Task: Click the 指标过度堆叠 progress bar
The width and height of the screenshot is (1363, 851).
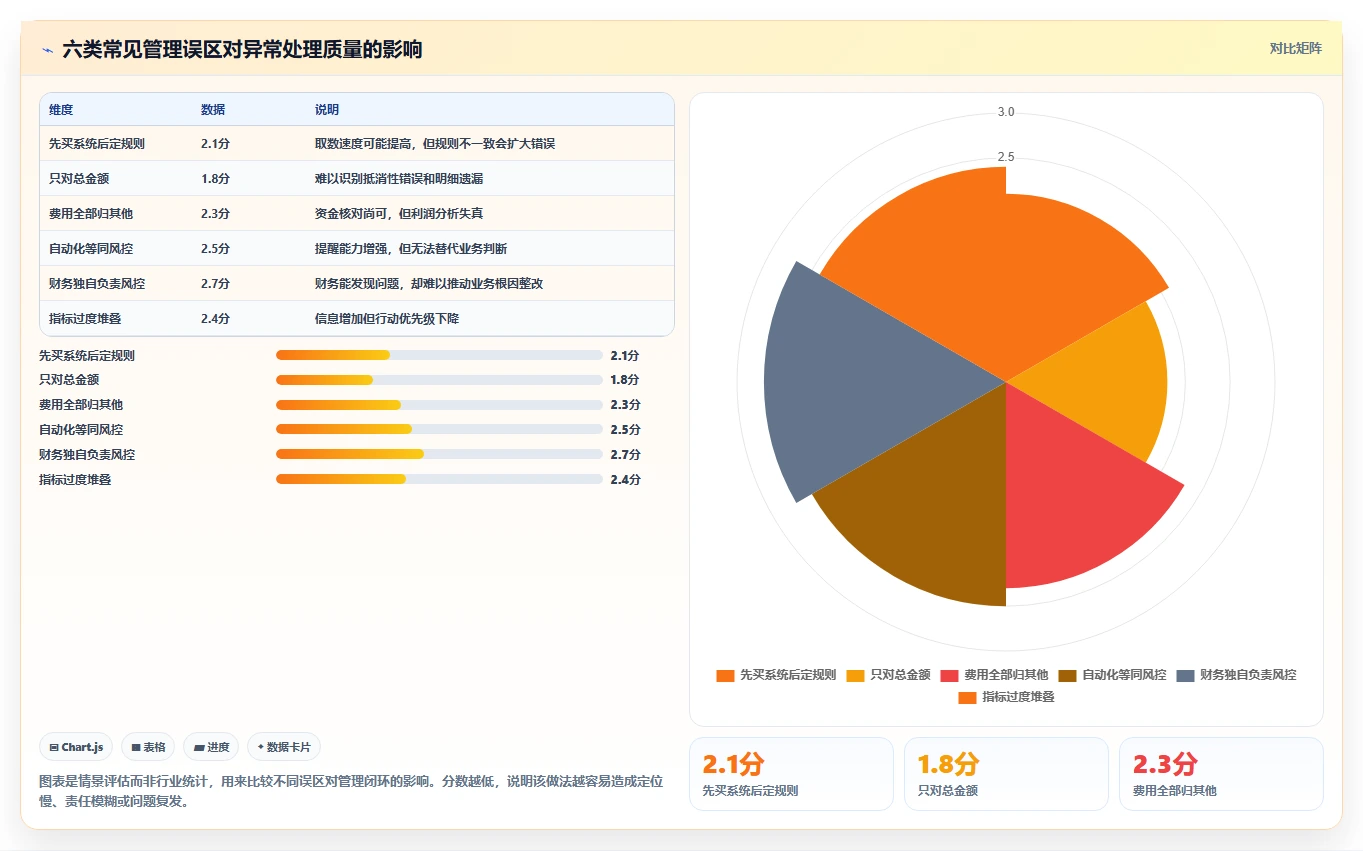Action: 439,479
